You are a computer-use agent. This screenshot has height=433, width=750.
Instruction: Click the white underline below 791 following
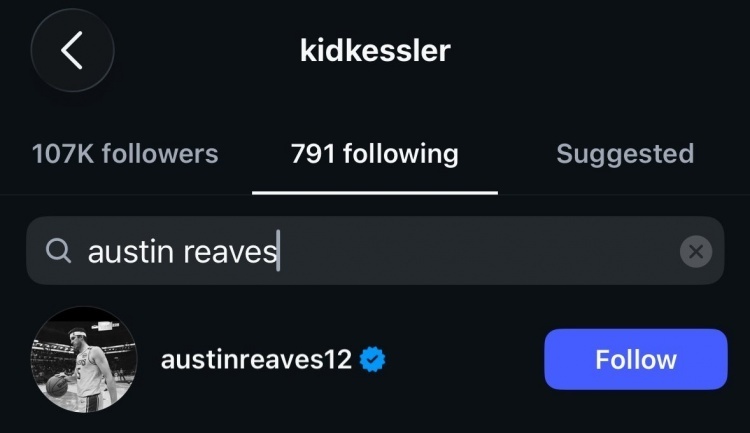click(x=375, y=193)
